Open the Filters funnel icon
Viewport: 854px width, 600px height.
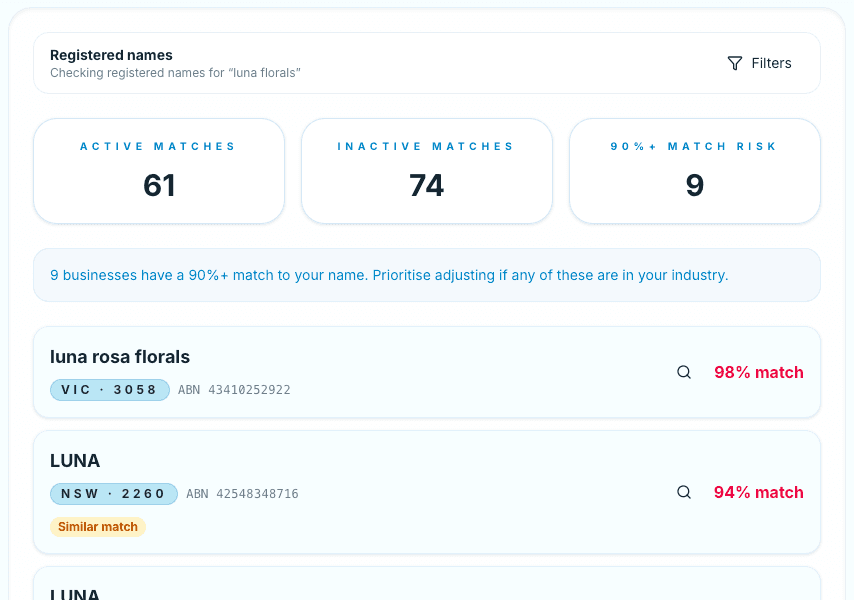click(x=735, y=63)
